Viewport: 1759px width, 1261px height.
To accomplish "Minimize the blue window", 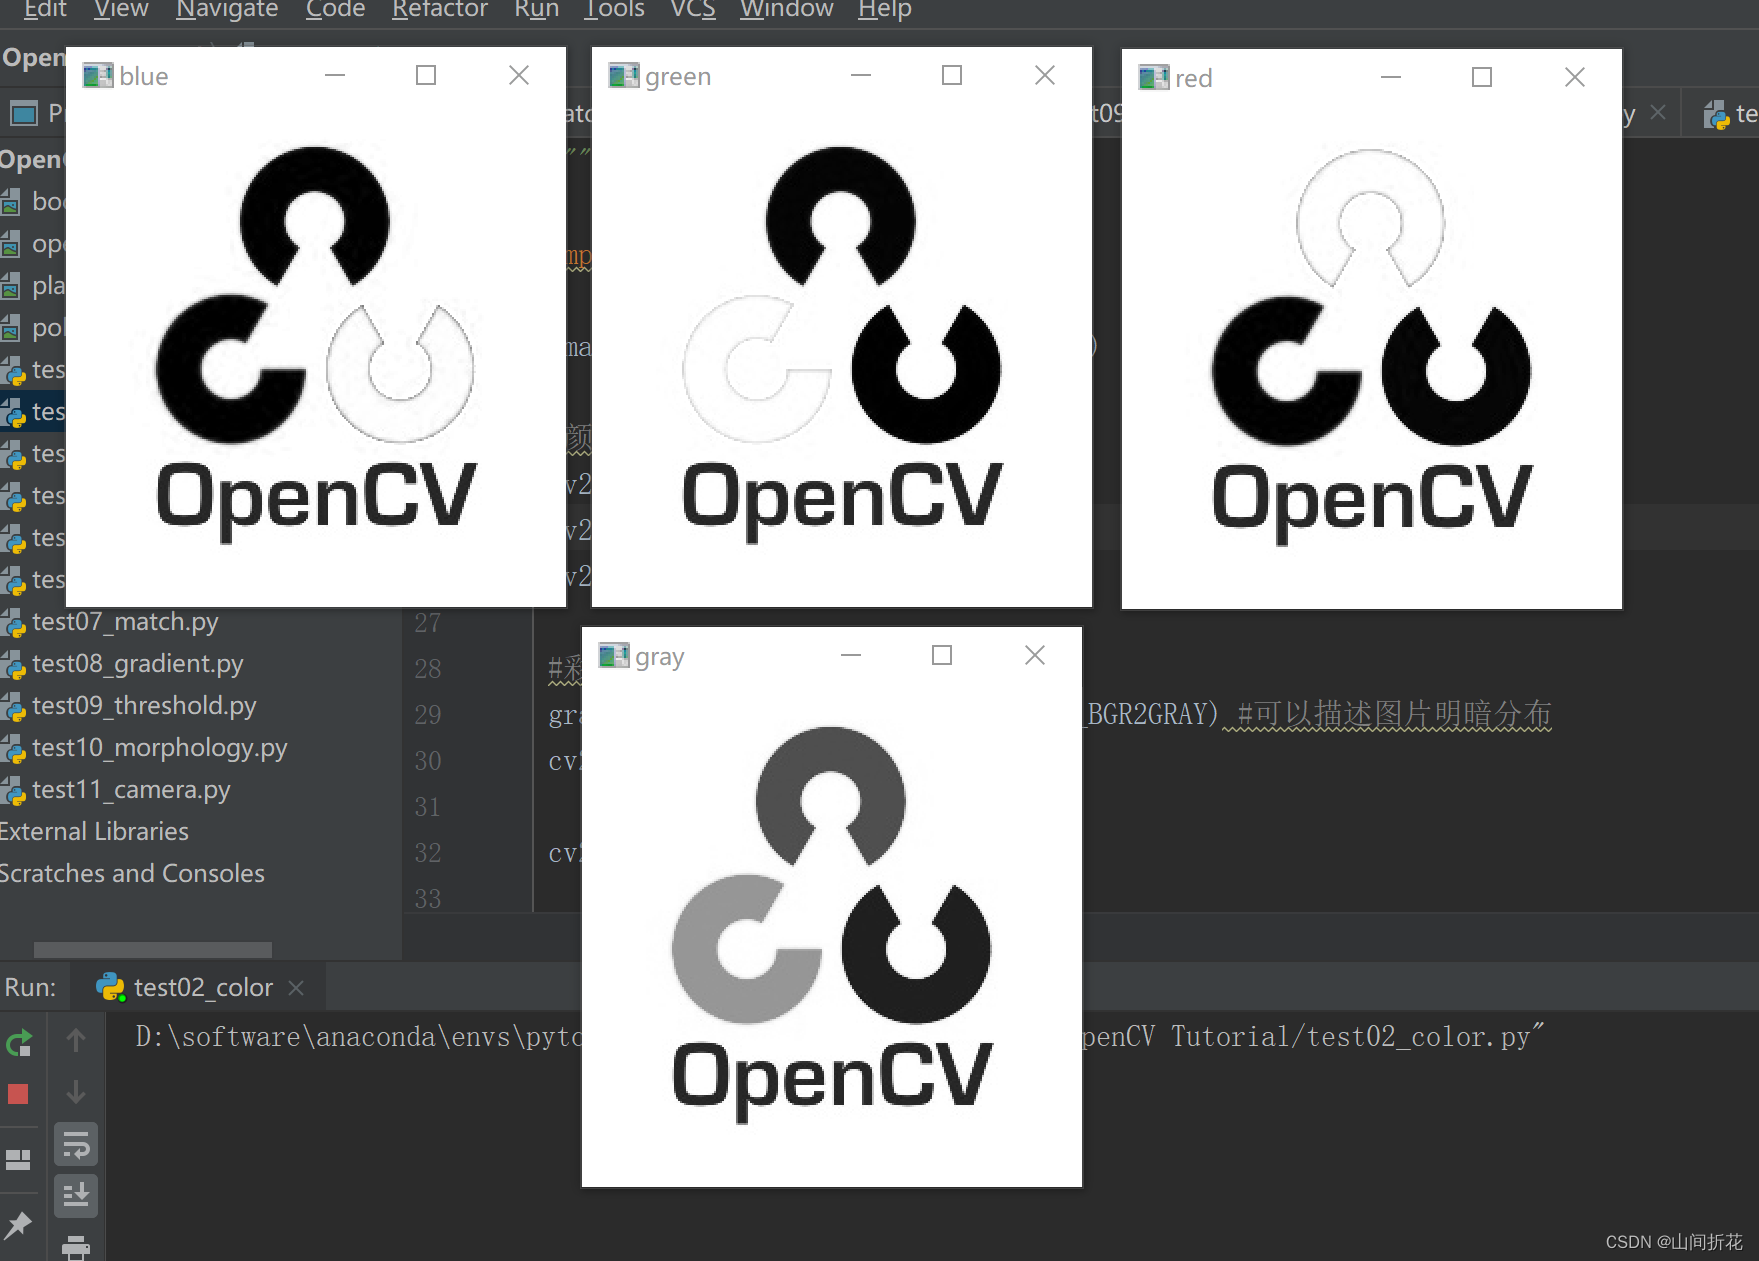I will 335,75.
